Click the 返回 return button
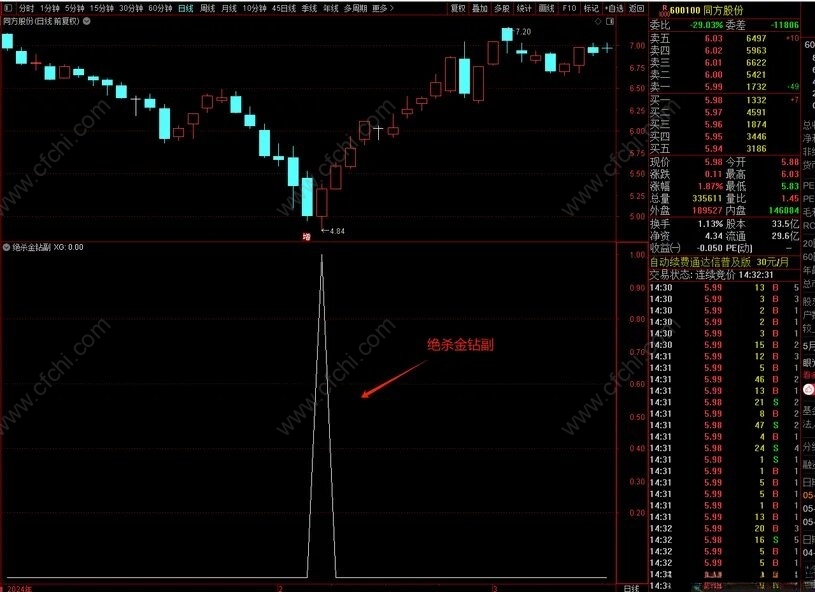Viewport: 815px width, 592px height. [x=636, y=8]
